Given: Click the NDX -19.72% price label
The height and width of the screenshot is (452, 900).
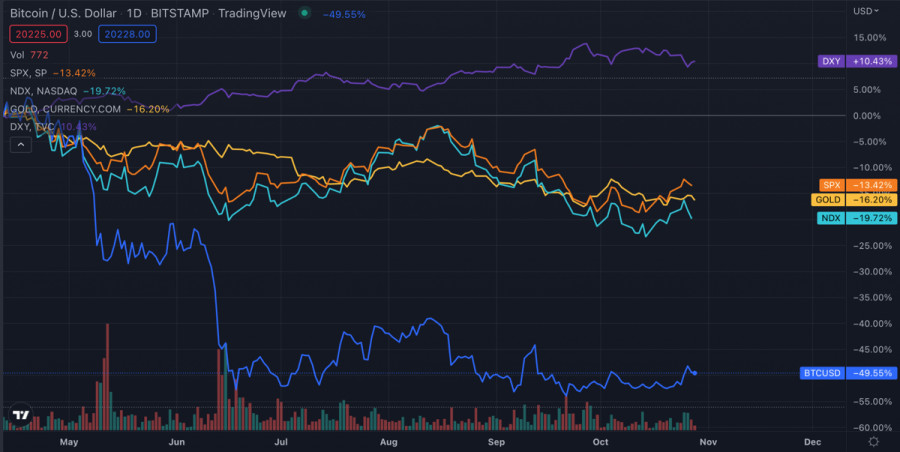Looking at the screenshot, I should coord(856,218).
